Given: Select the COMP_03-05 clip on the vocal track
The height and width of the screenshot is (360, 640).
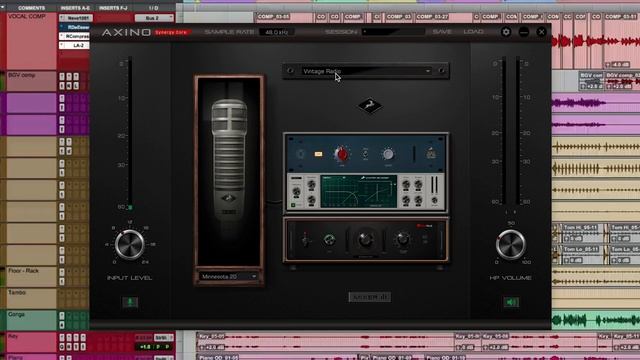Looking at the screenshot, I should point(284,17).
